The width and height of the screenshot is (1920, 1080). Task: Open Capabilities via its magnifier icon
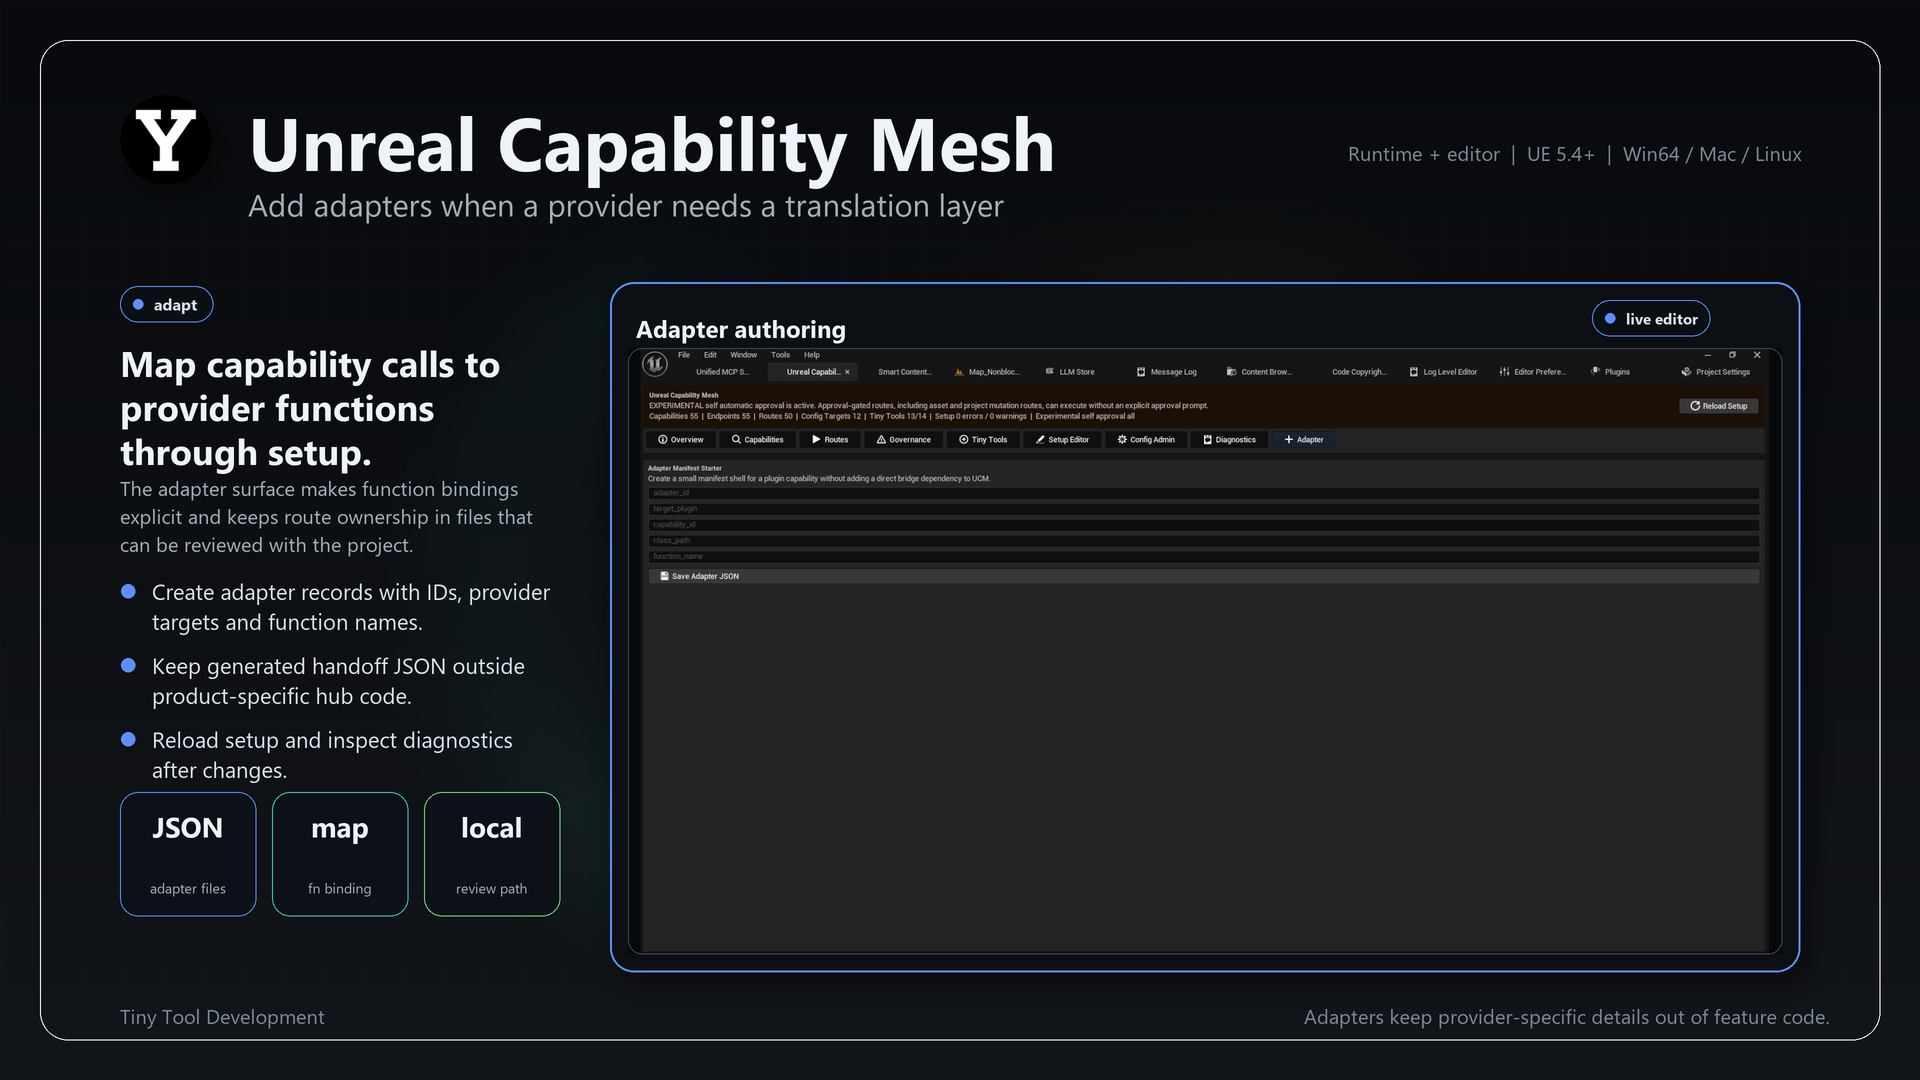[736, 440]
